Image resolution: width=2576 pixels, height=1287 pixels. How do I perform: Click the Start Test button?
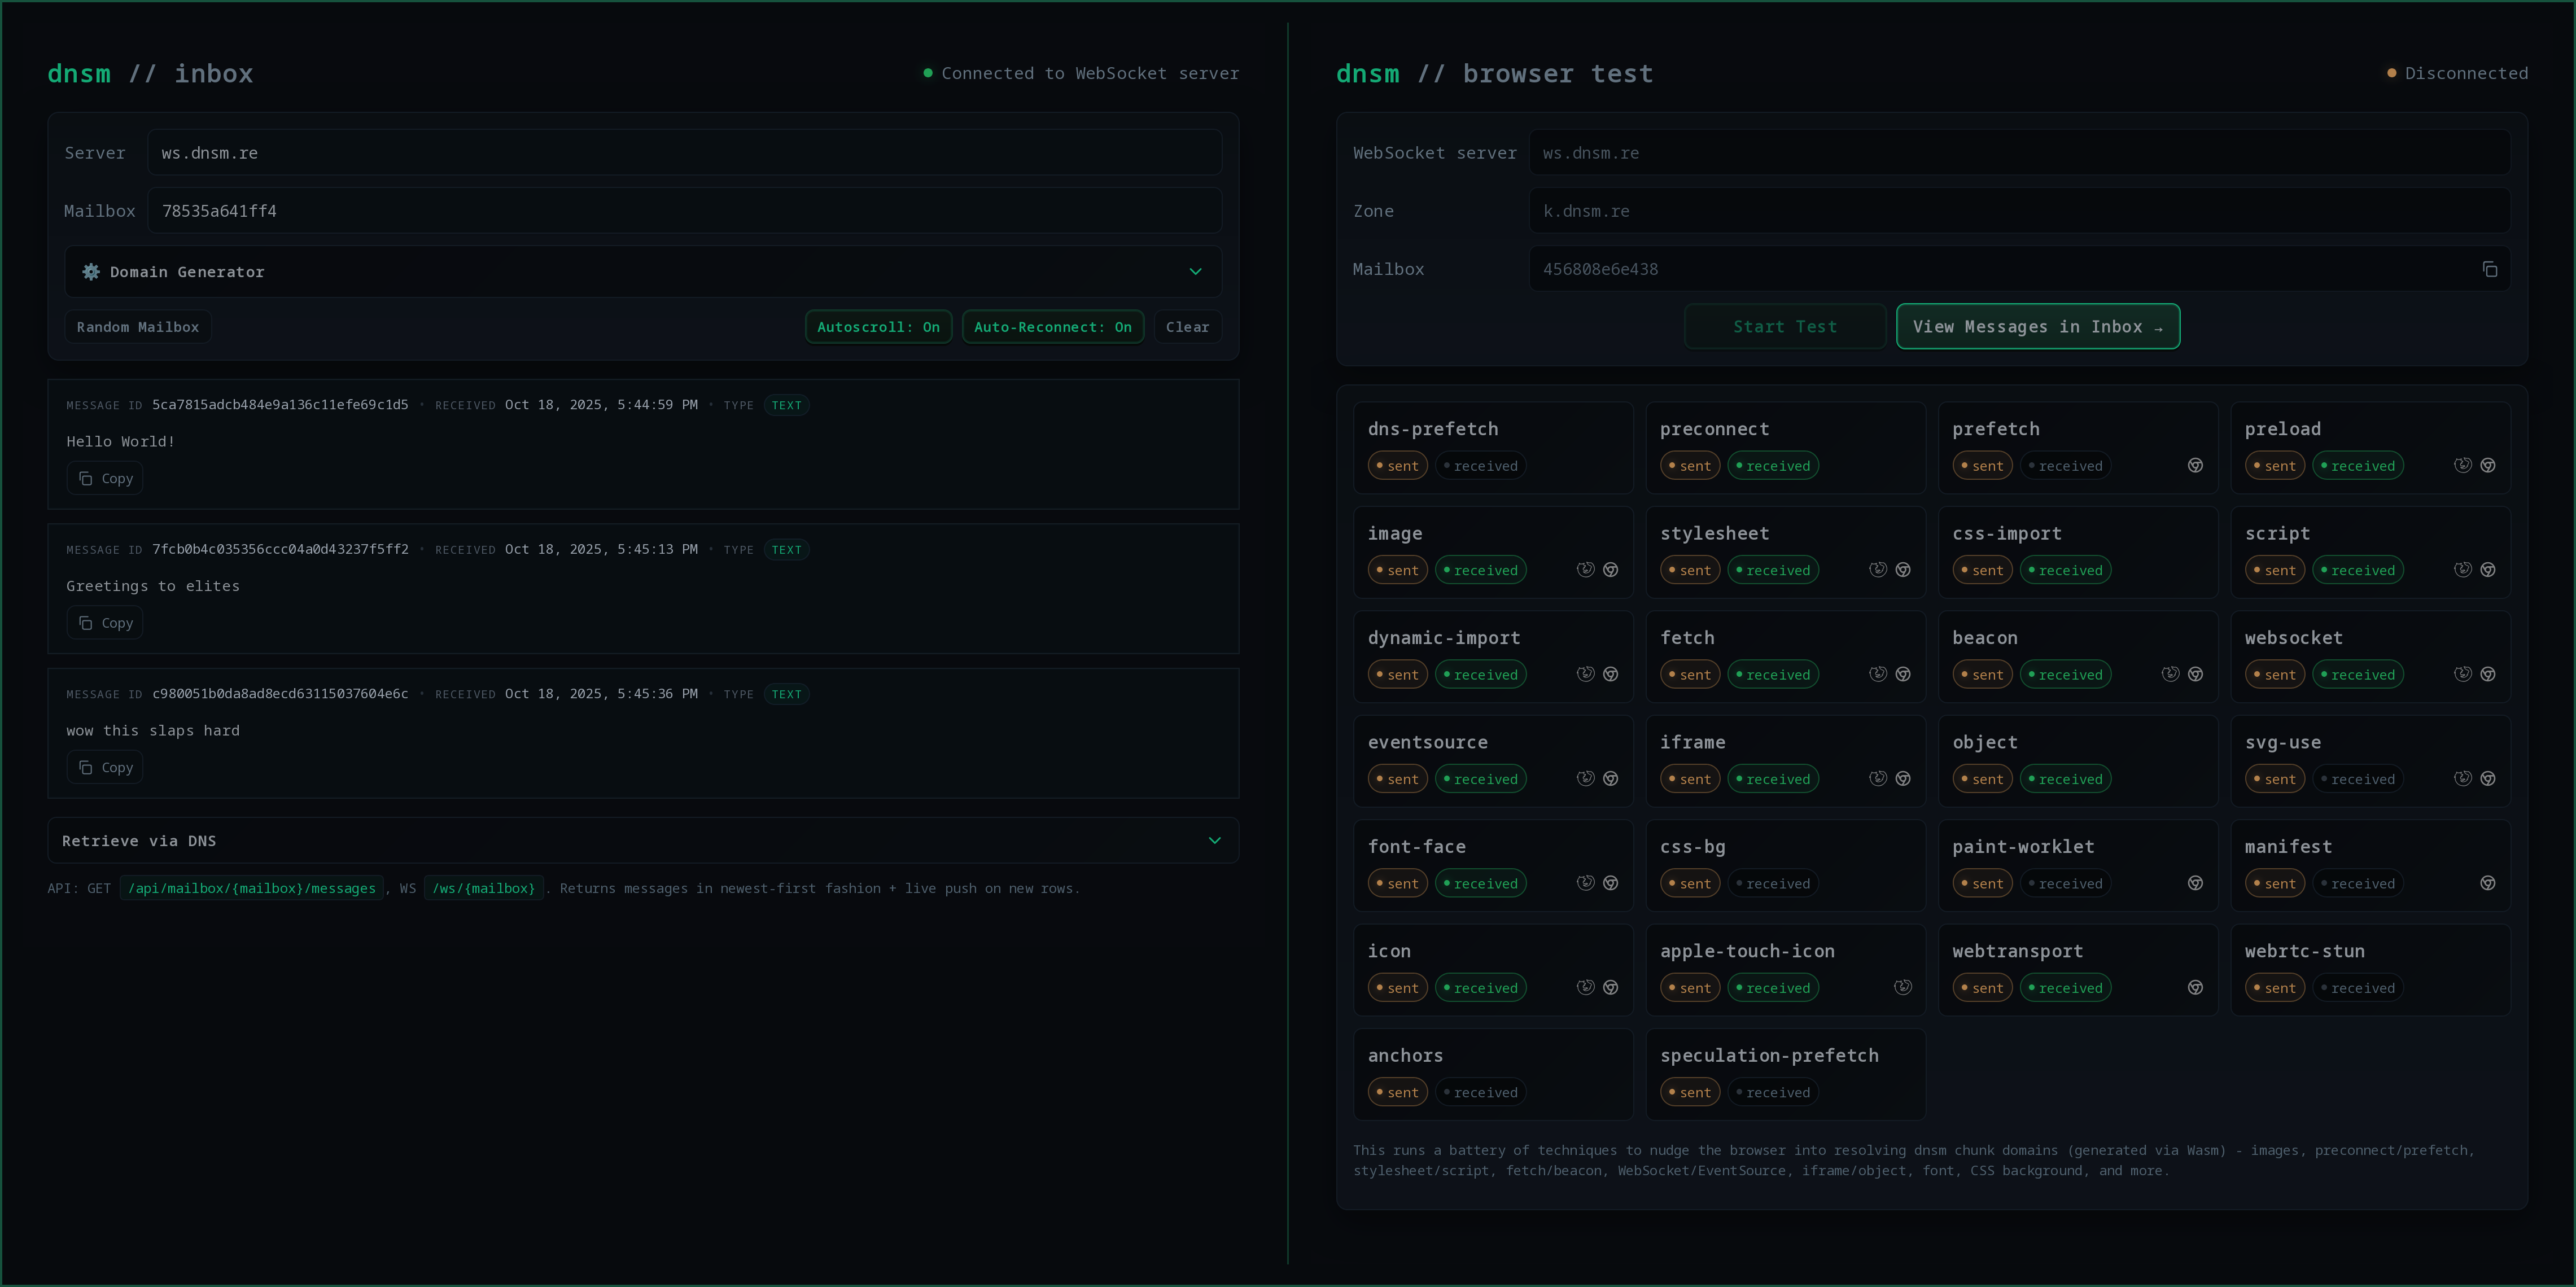[1785, 327]
